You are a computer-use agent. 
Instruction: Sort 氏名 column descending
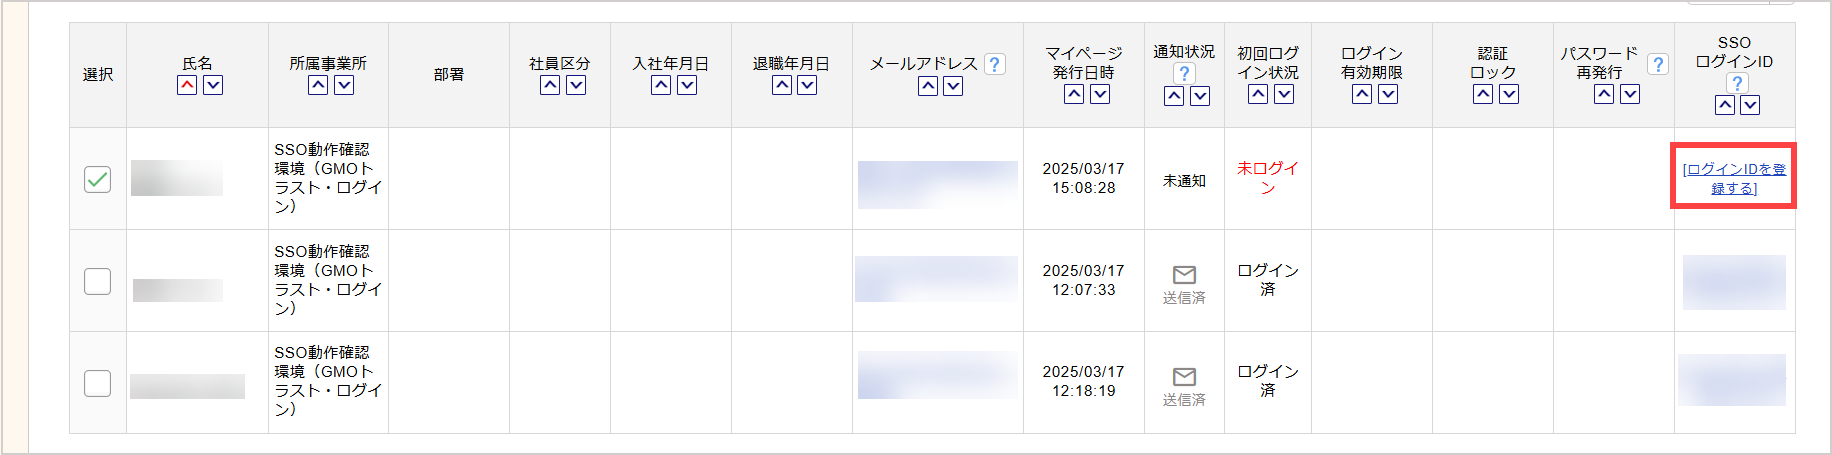[x=213, y=86]
